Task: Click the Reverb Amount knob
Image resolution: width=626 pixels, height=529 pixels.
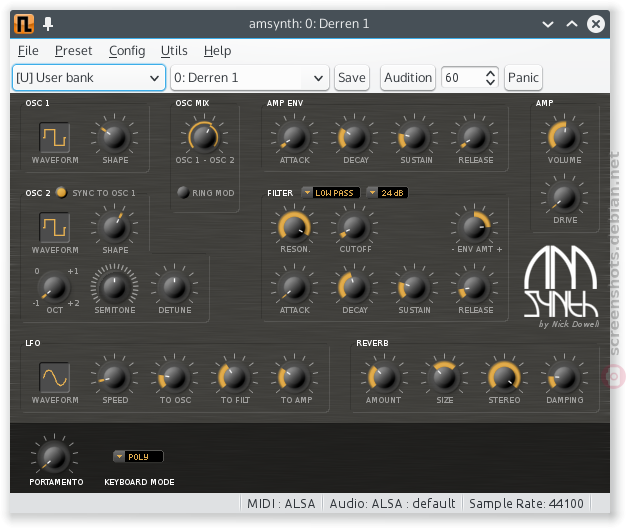Action: pos(384,377)
